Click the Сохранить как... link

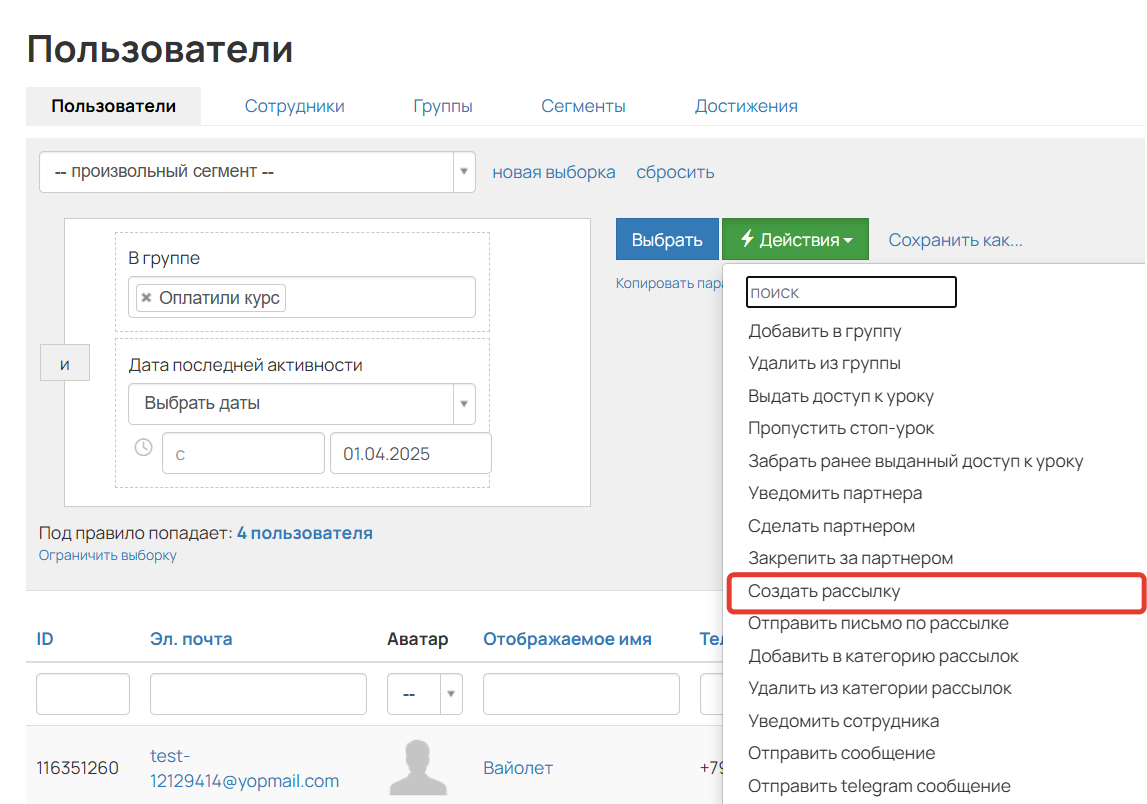[x=955, y=240]
